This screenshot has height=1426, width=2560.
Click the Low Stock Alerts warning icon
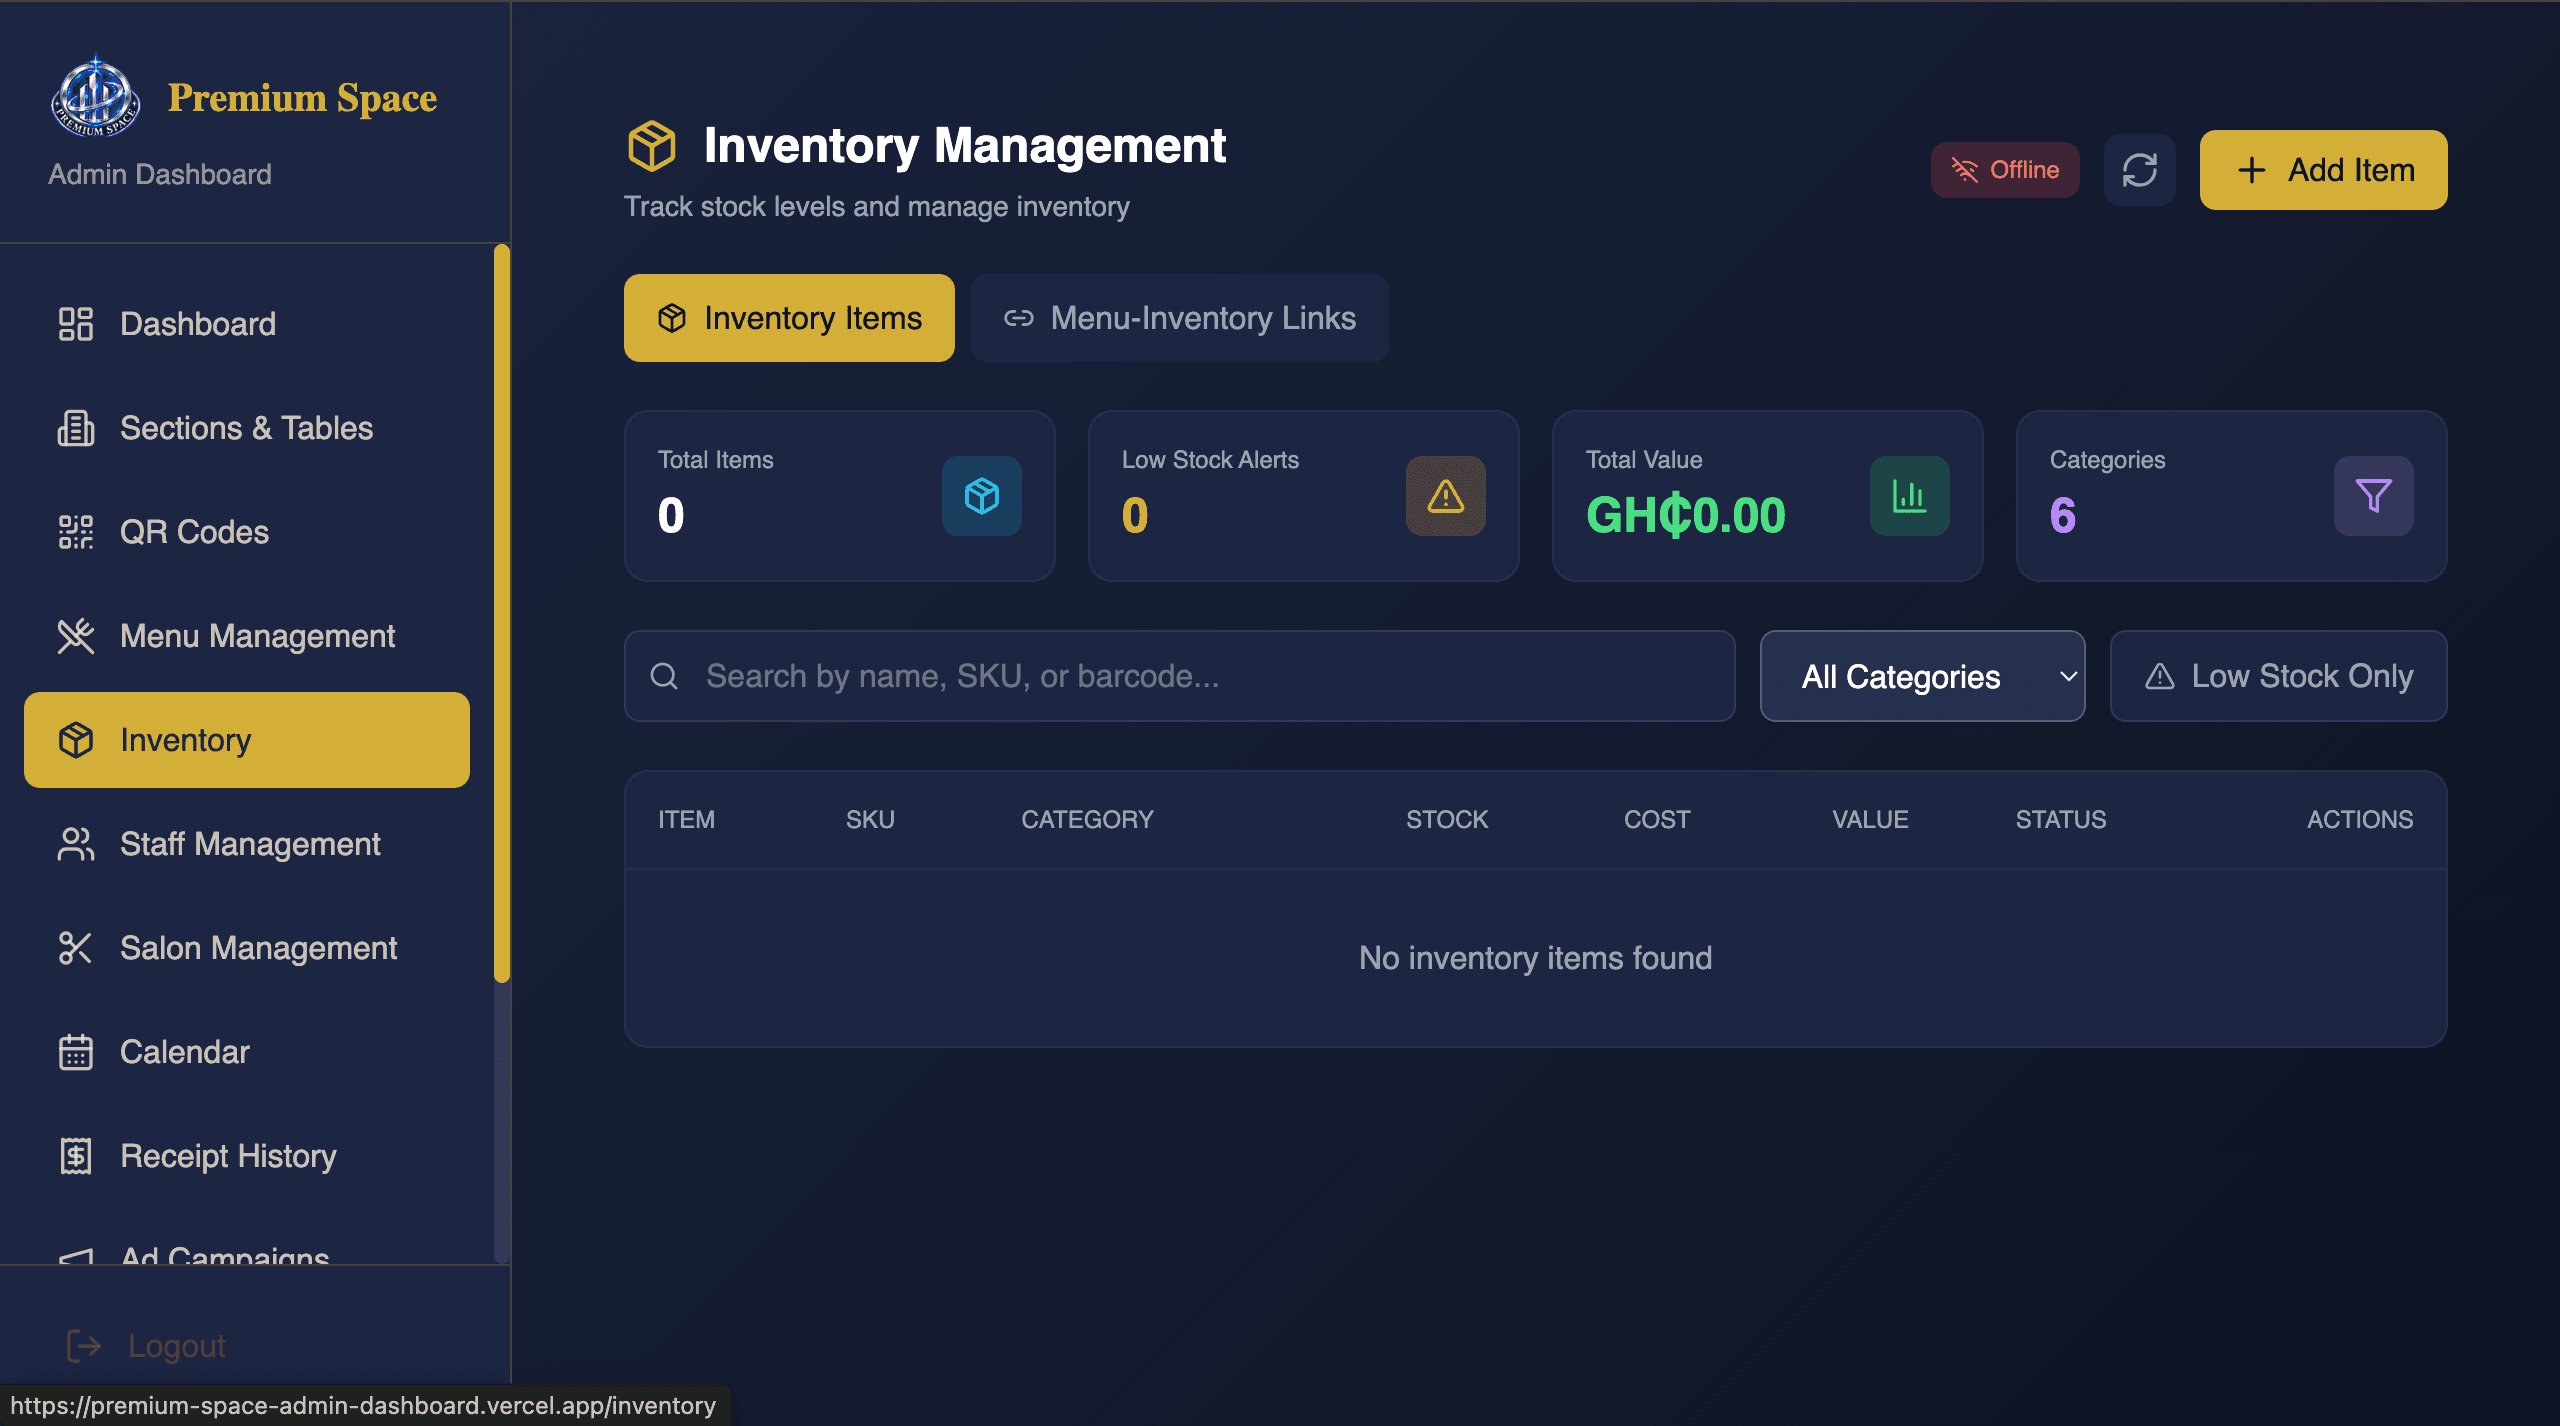(1446, 496)
